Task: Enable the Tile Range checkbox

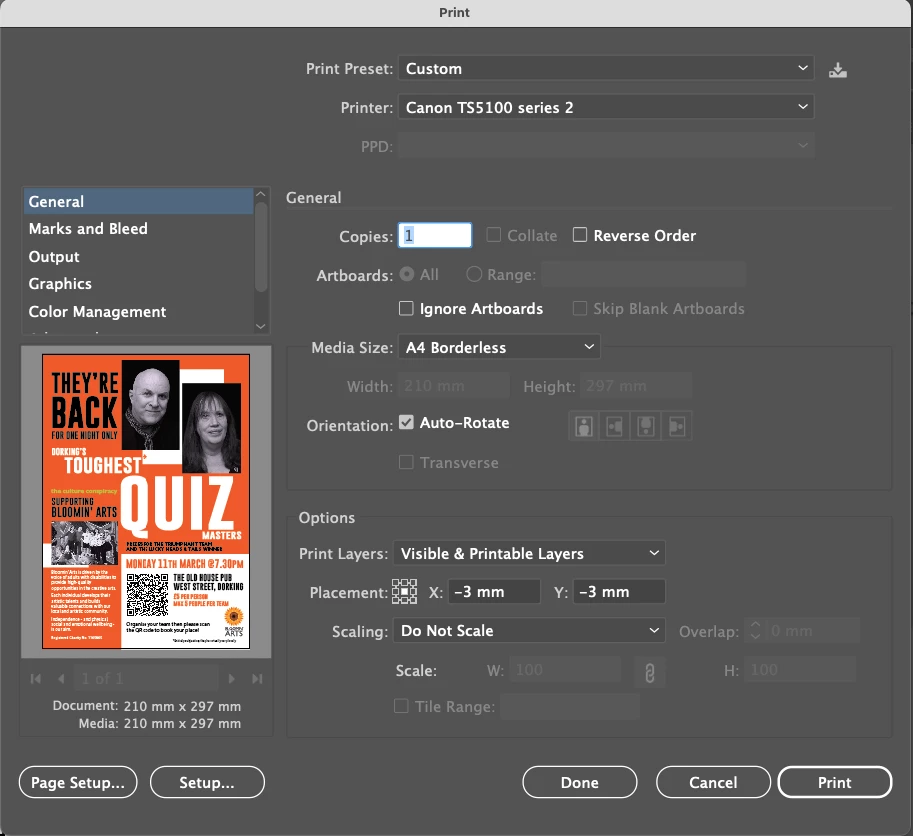Action: click(x=401, y=706)
